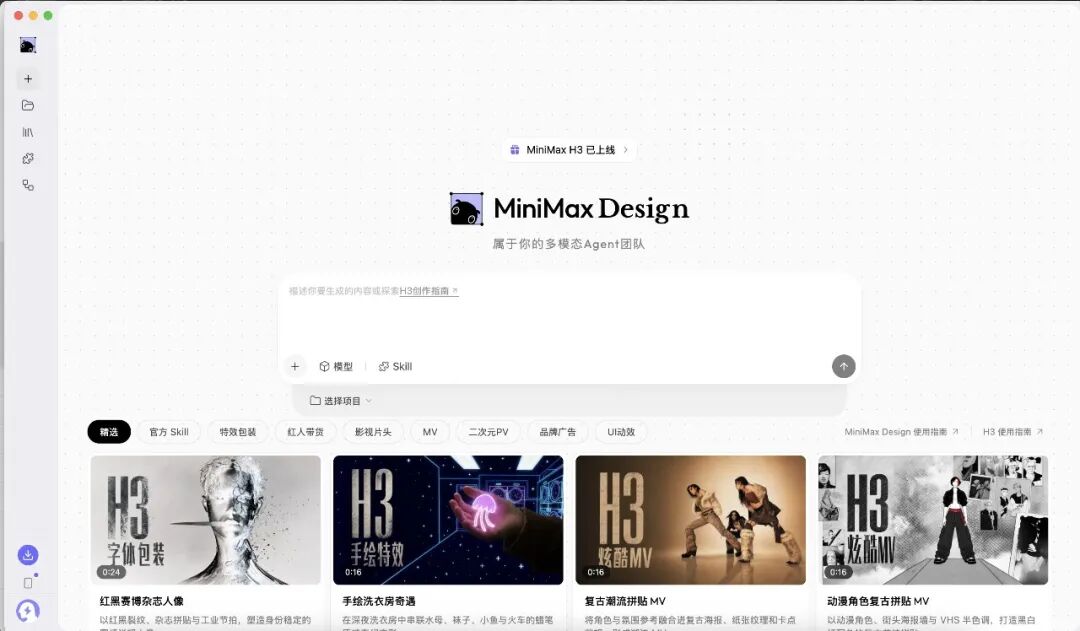This screenshot has width=1080, height=631.
Task: Open the puzzle-piece skills icon in sidebar
Action: click(28, 158)
